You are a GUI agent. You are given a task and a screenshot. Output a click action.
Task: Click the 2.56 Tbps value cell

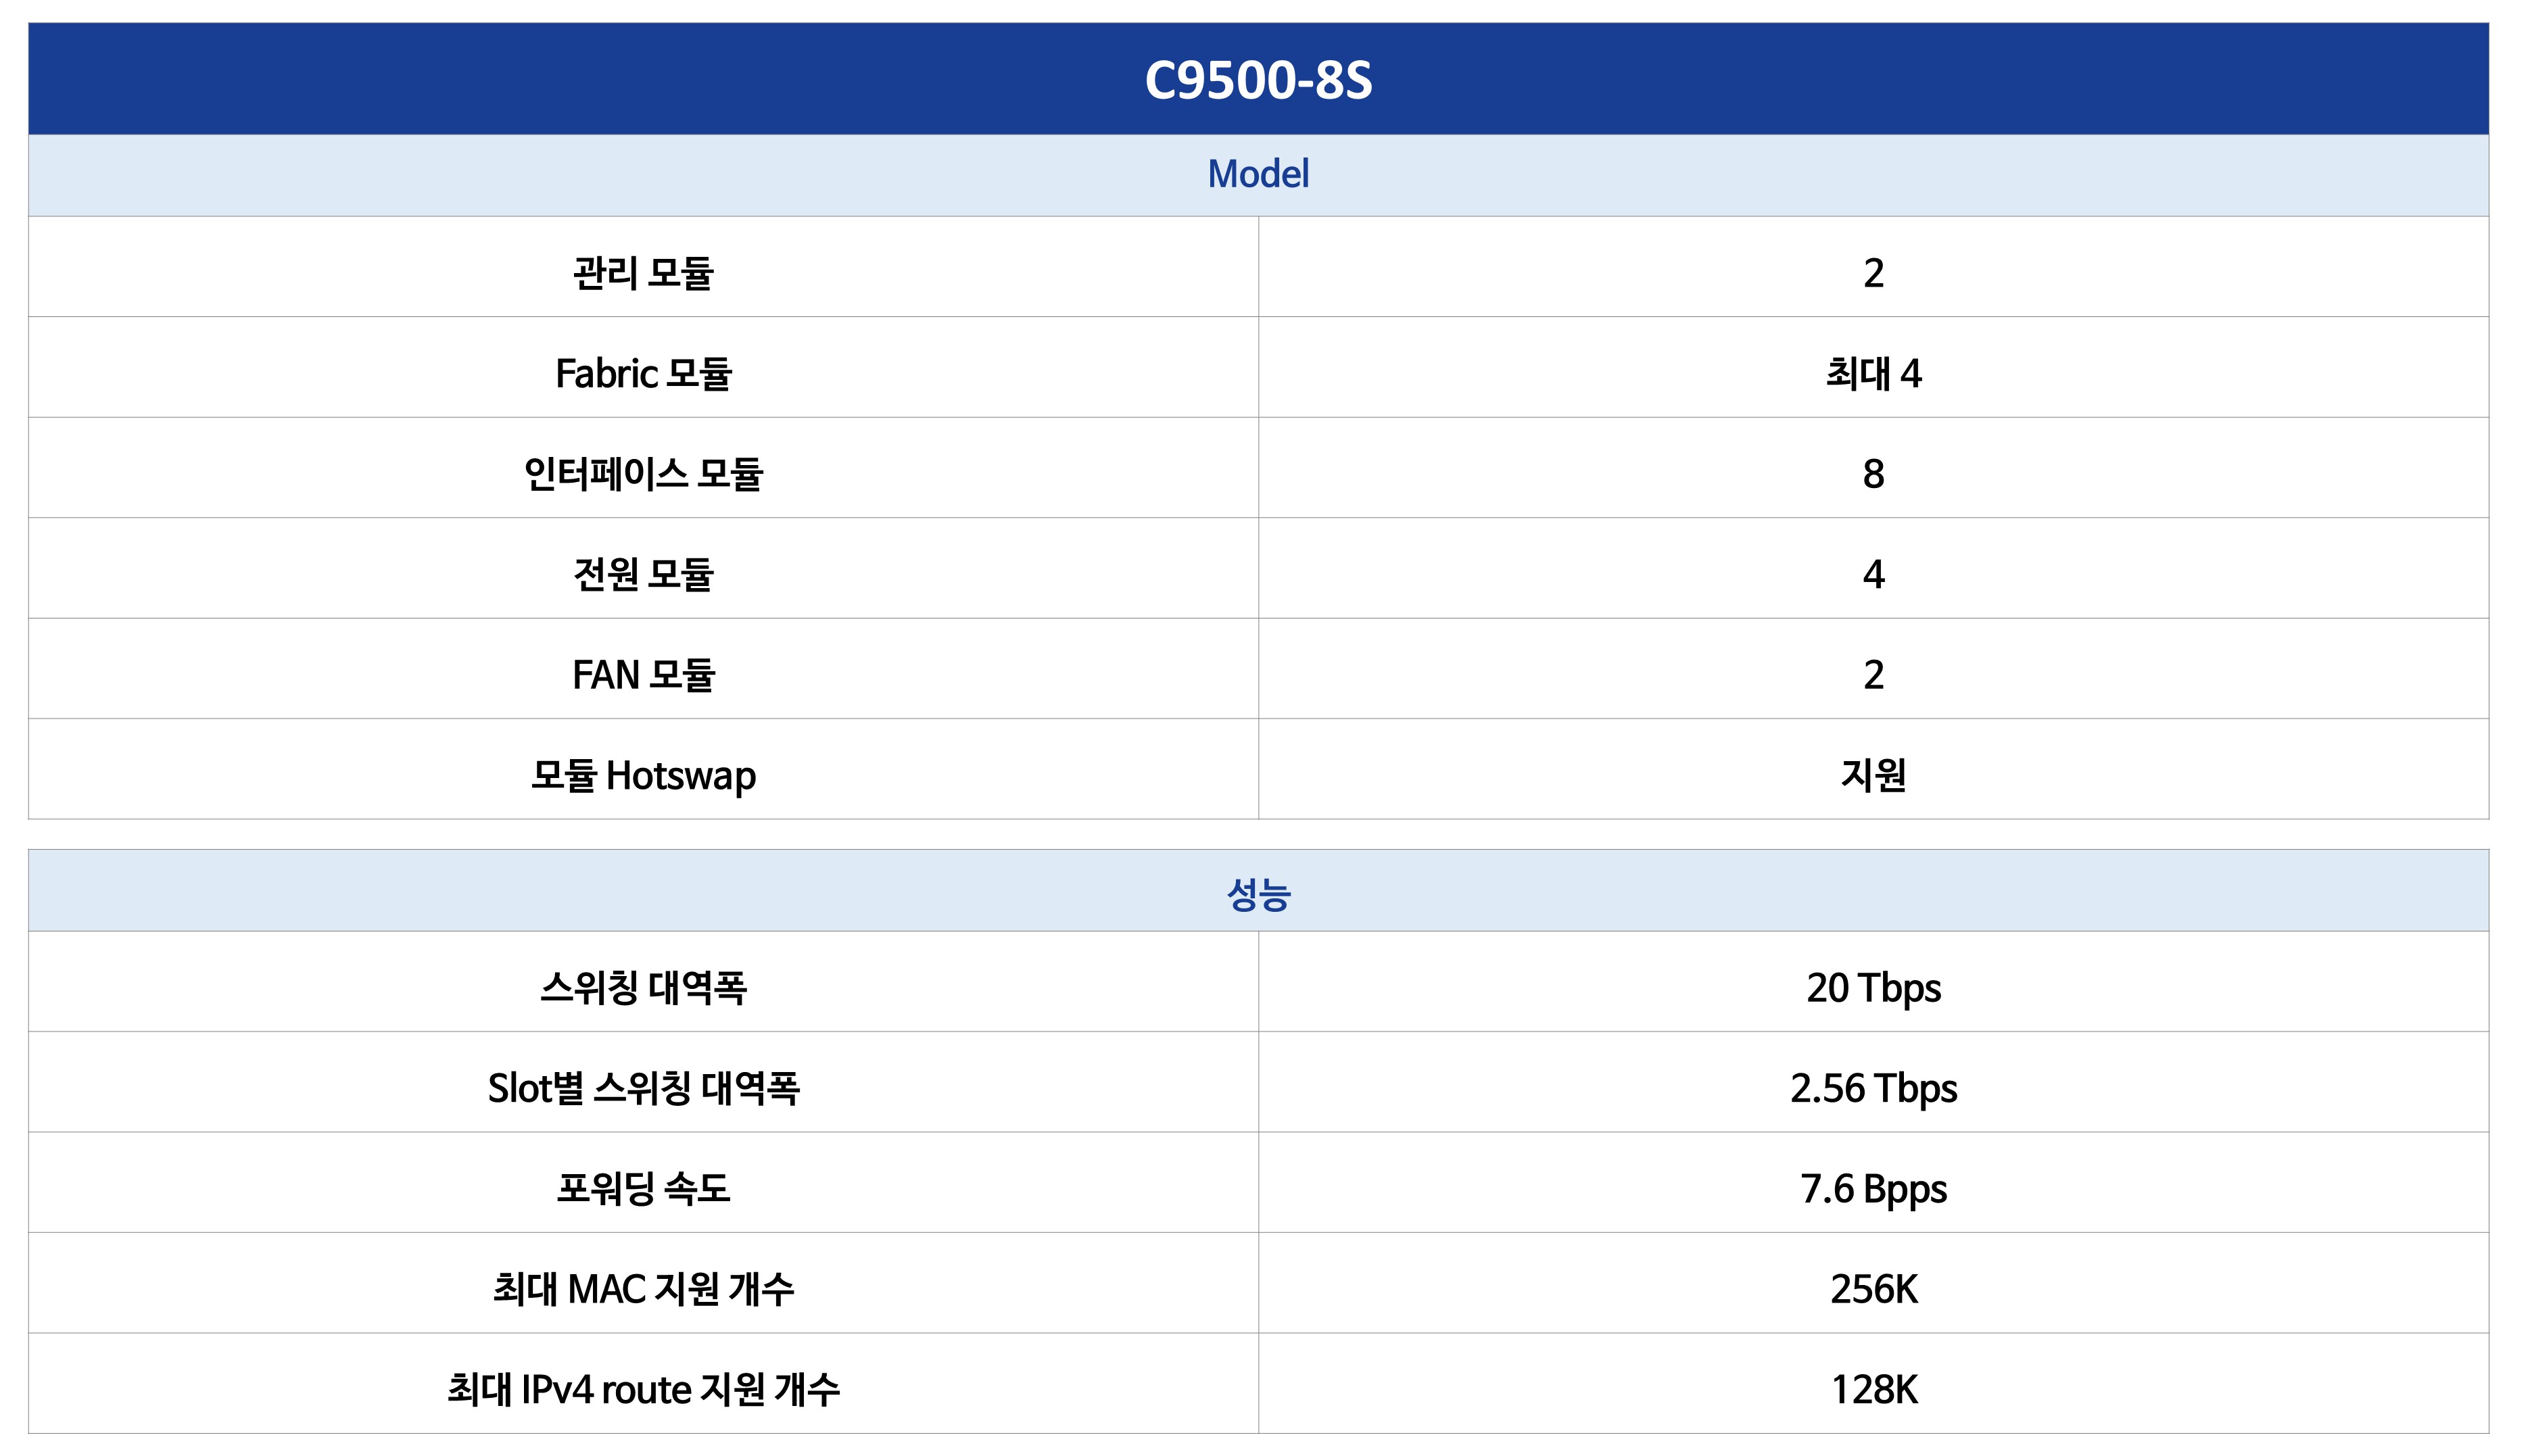(1872, 1089)
